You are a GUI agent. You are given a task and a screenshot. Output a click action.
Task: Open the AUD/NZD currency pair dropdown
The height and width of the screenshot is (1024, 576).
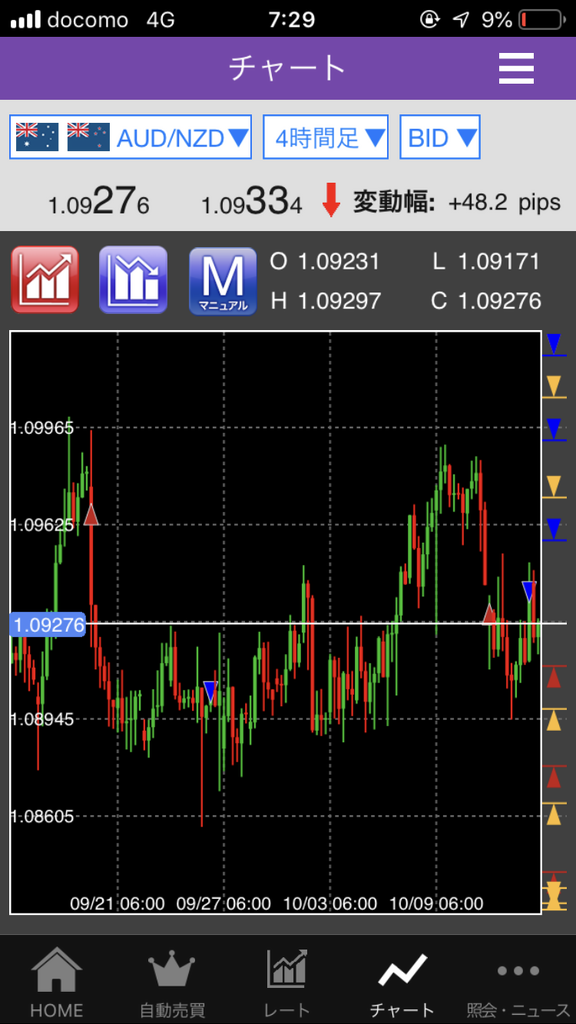(131, 137)
